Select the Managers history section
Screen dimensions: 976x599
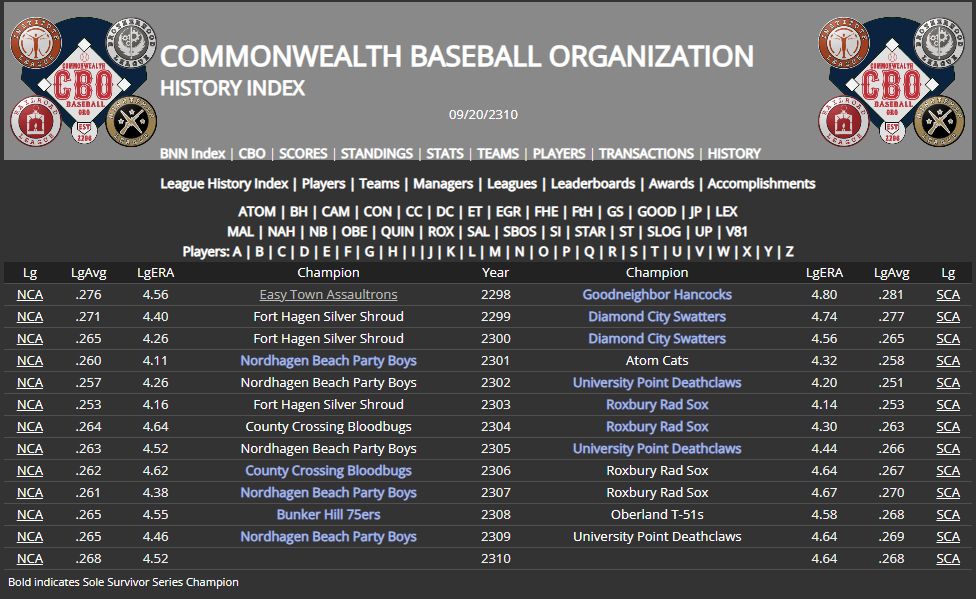443,184
